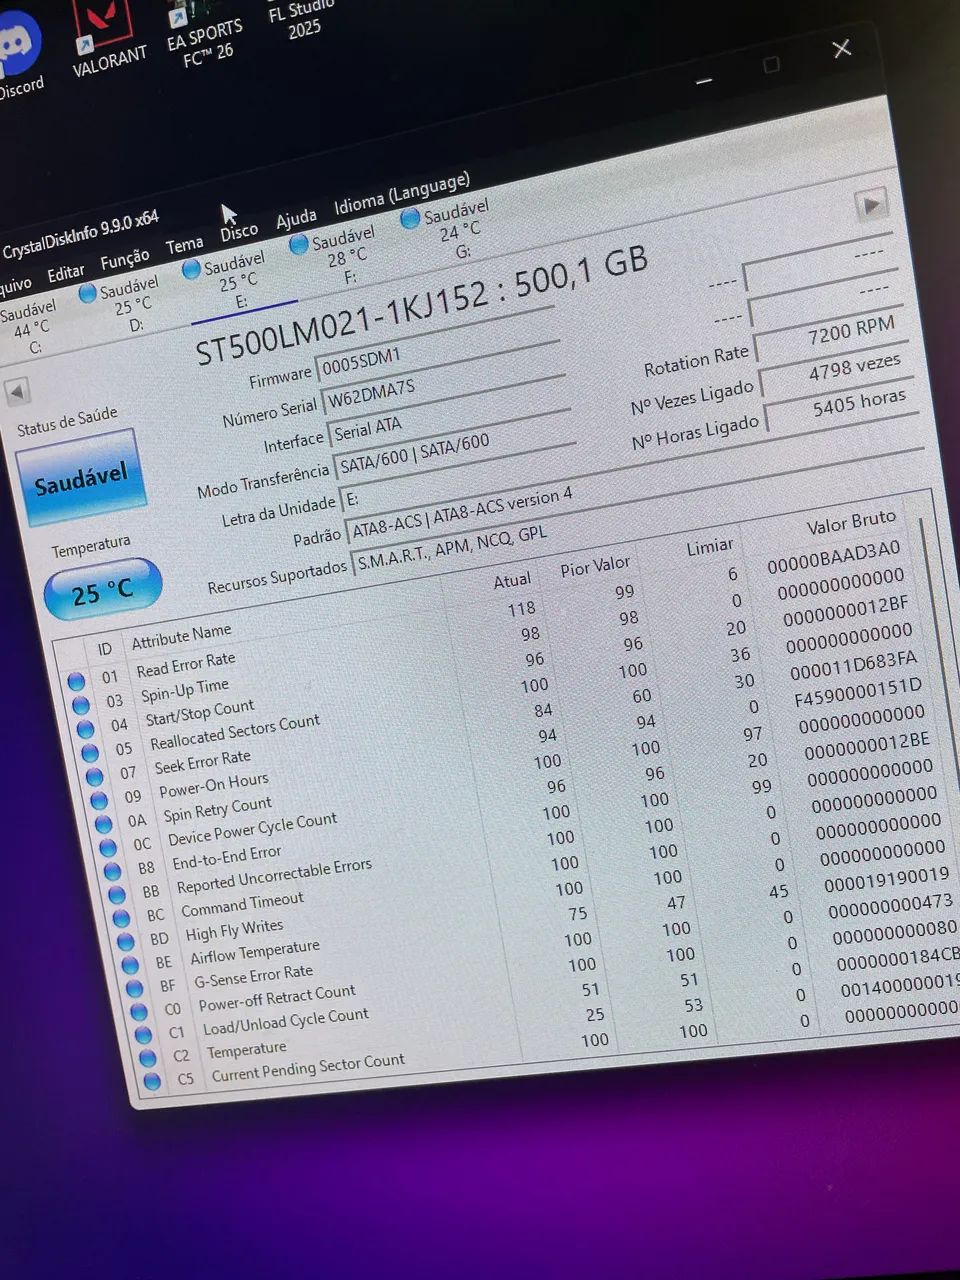Click the Saudável health status button
The height and width of the screenshot is (1280, 960).
[80, 478]
